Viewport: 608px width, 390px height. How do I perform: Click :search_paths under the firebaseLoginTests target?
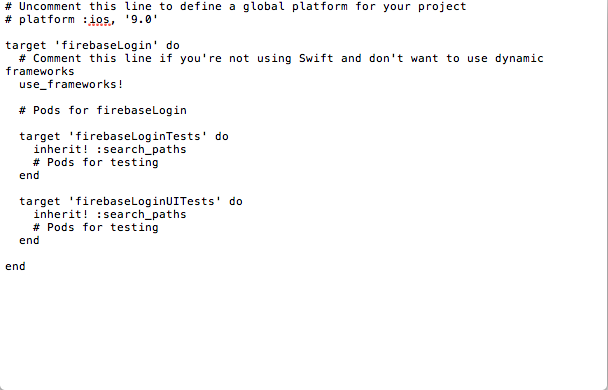[141, 150]
